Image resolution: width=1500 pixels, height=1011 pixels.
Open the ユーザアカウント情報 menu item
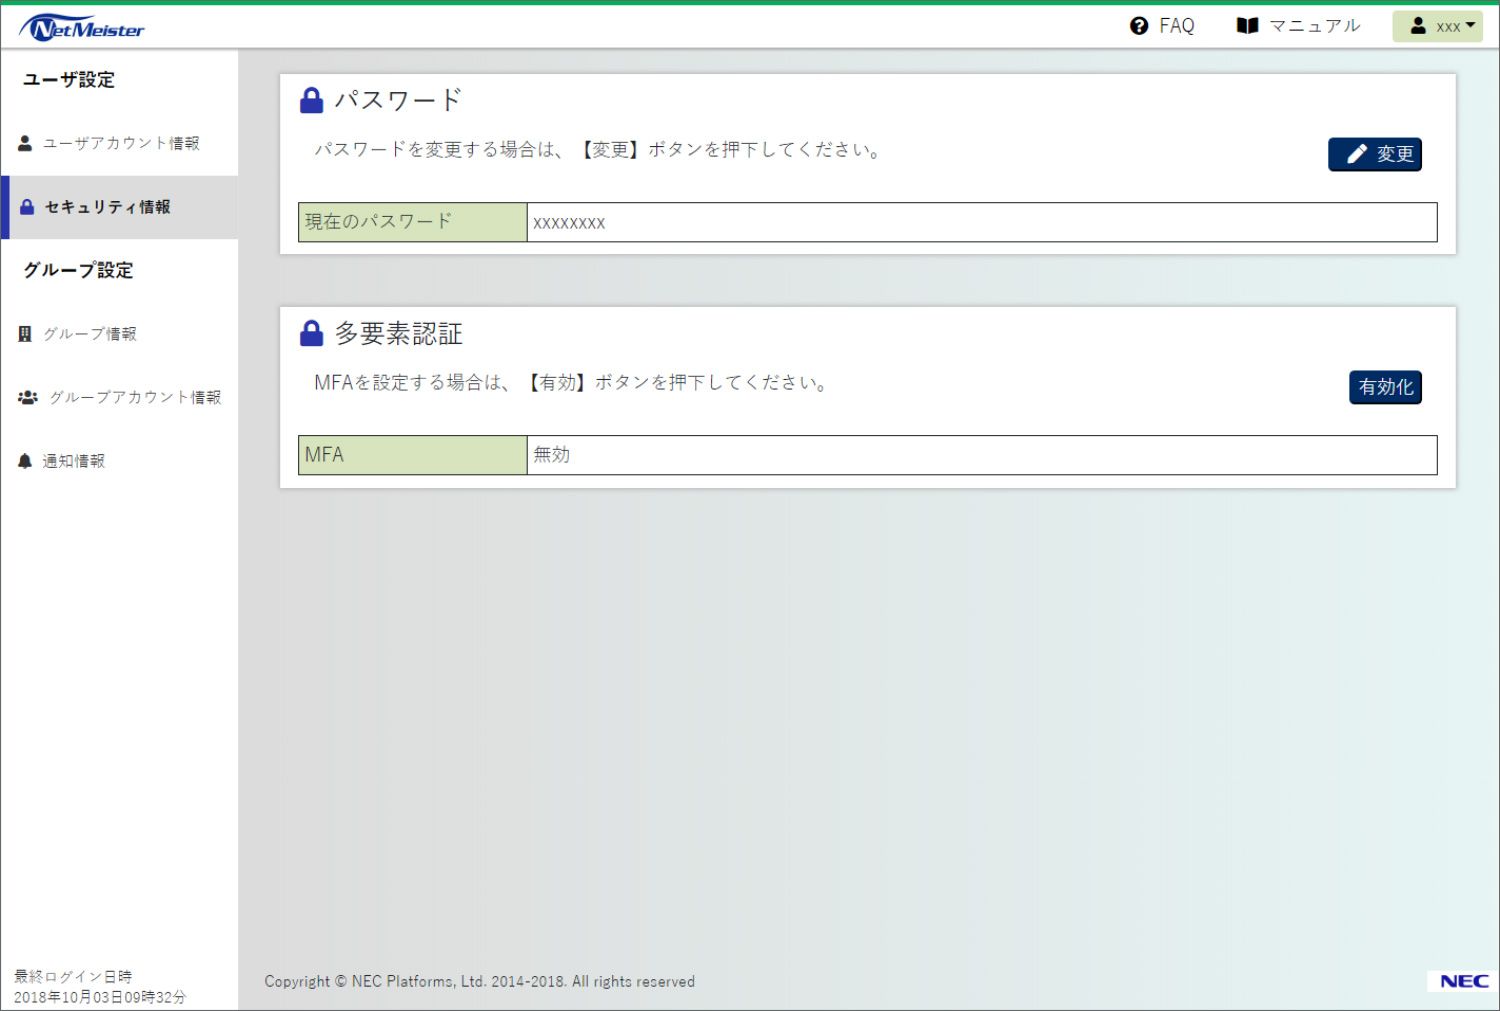(x=121, y=144)
